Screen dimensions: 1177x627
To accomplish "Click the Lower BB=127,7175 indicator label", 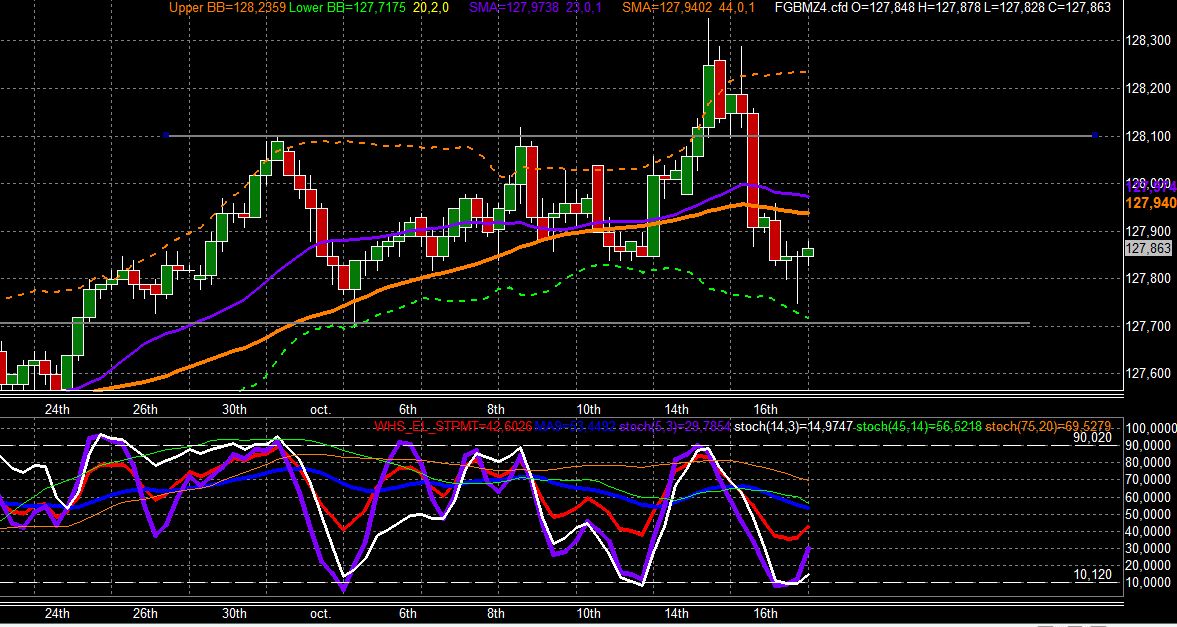I will (348, 8).
